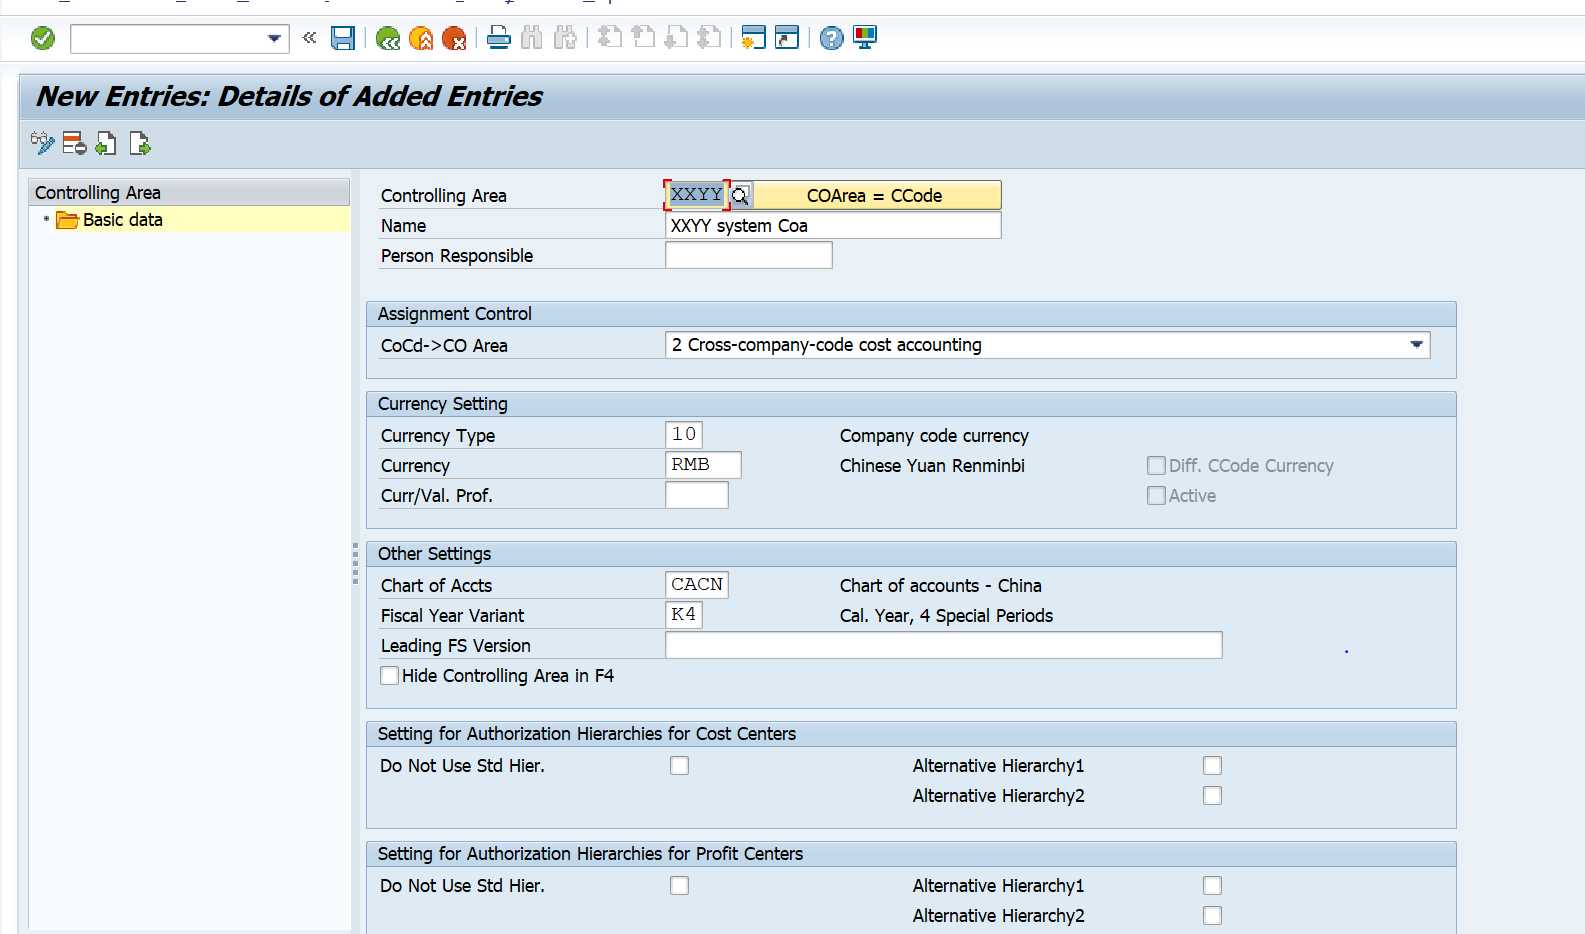1585x934 pixels.
Task: Check Do Not Use Std Hier. for Cost Centers
Action: pos(679,765)
